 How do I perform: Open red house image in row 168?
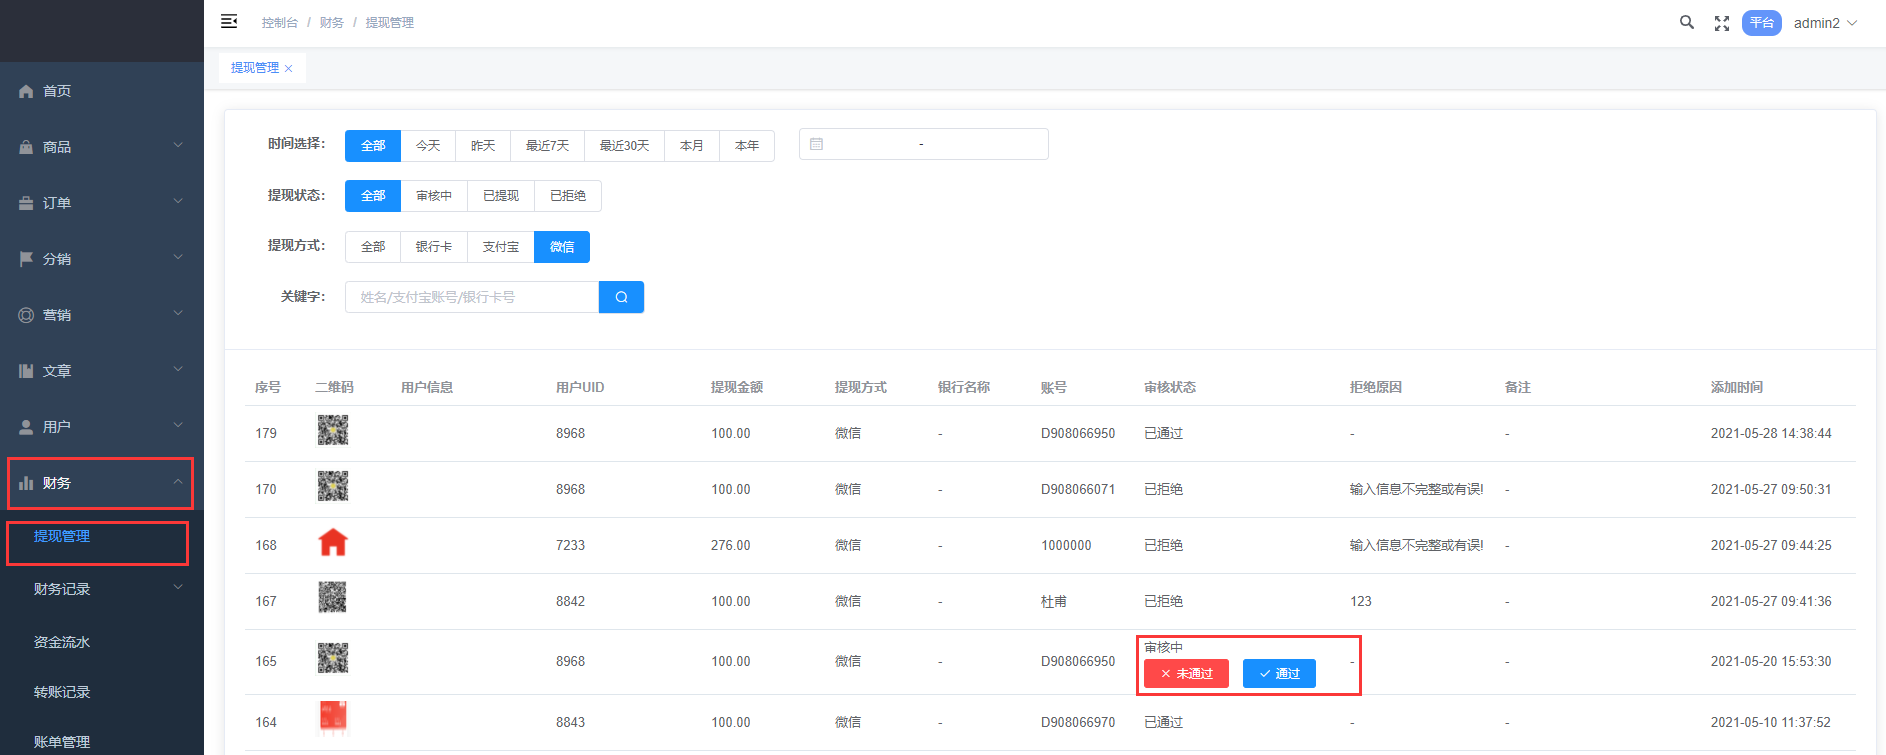pos(333,542)
